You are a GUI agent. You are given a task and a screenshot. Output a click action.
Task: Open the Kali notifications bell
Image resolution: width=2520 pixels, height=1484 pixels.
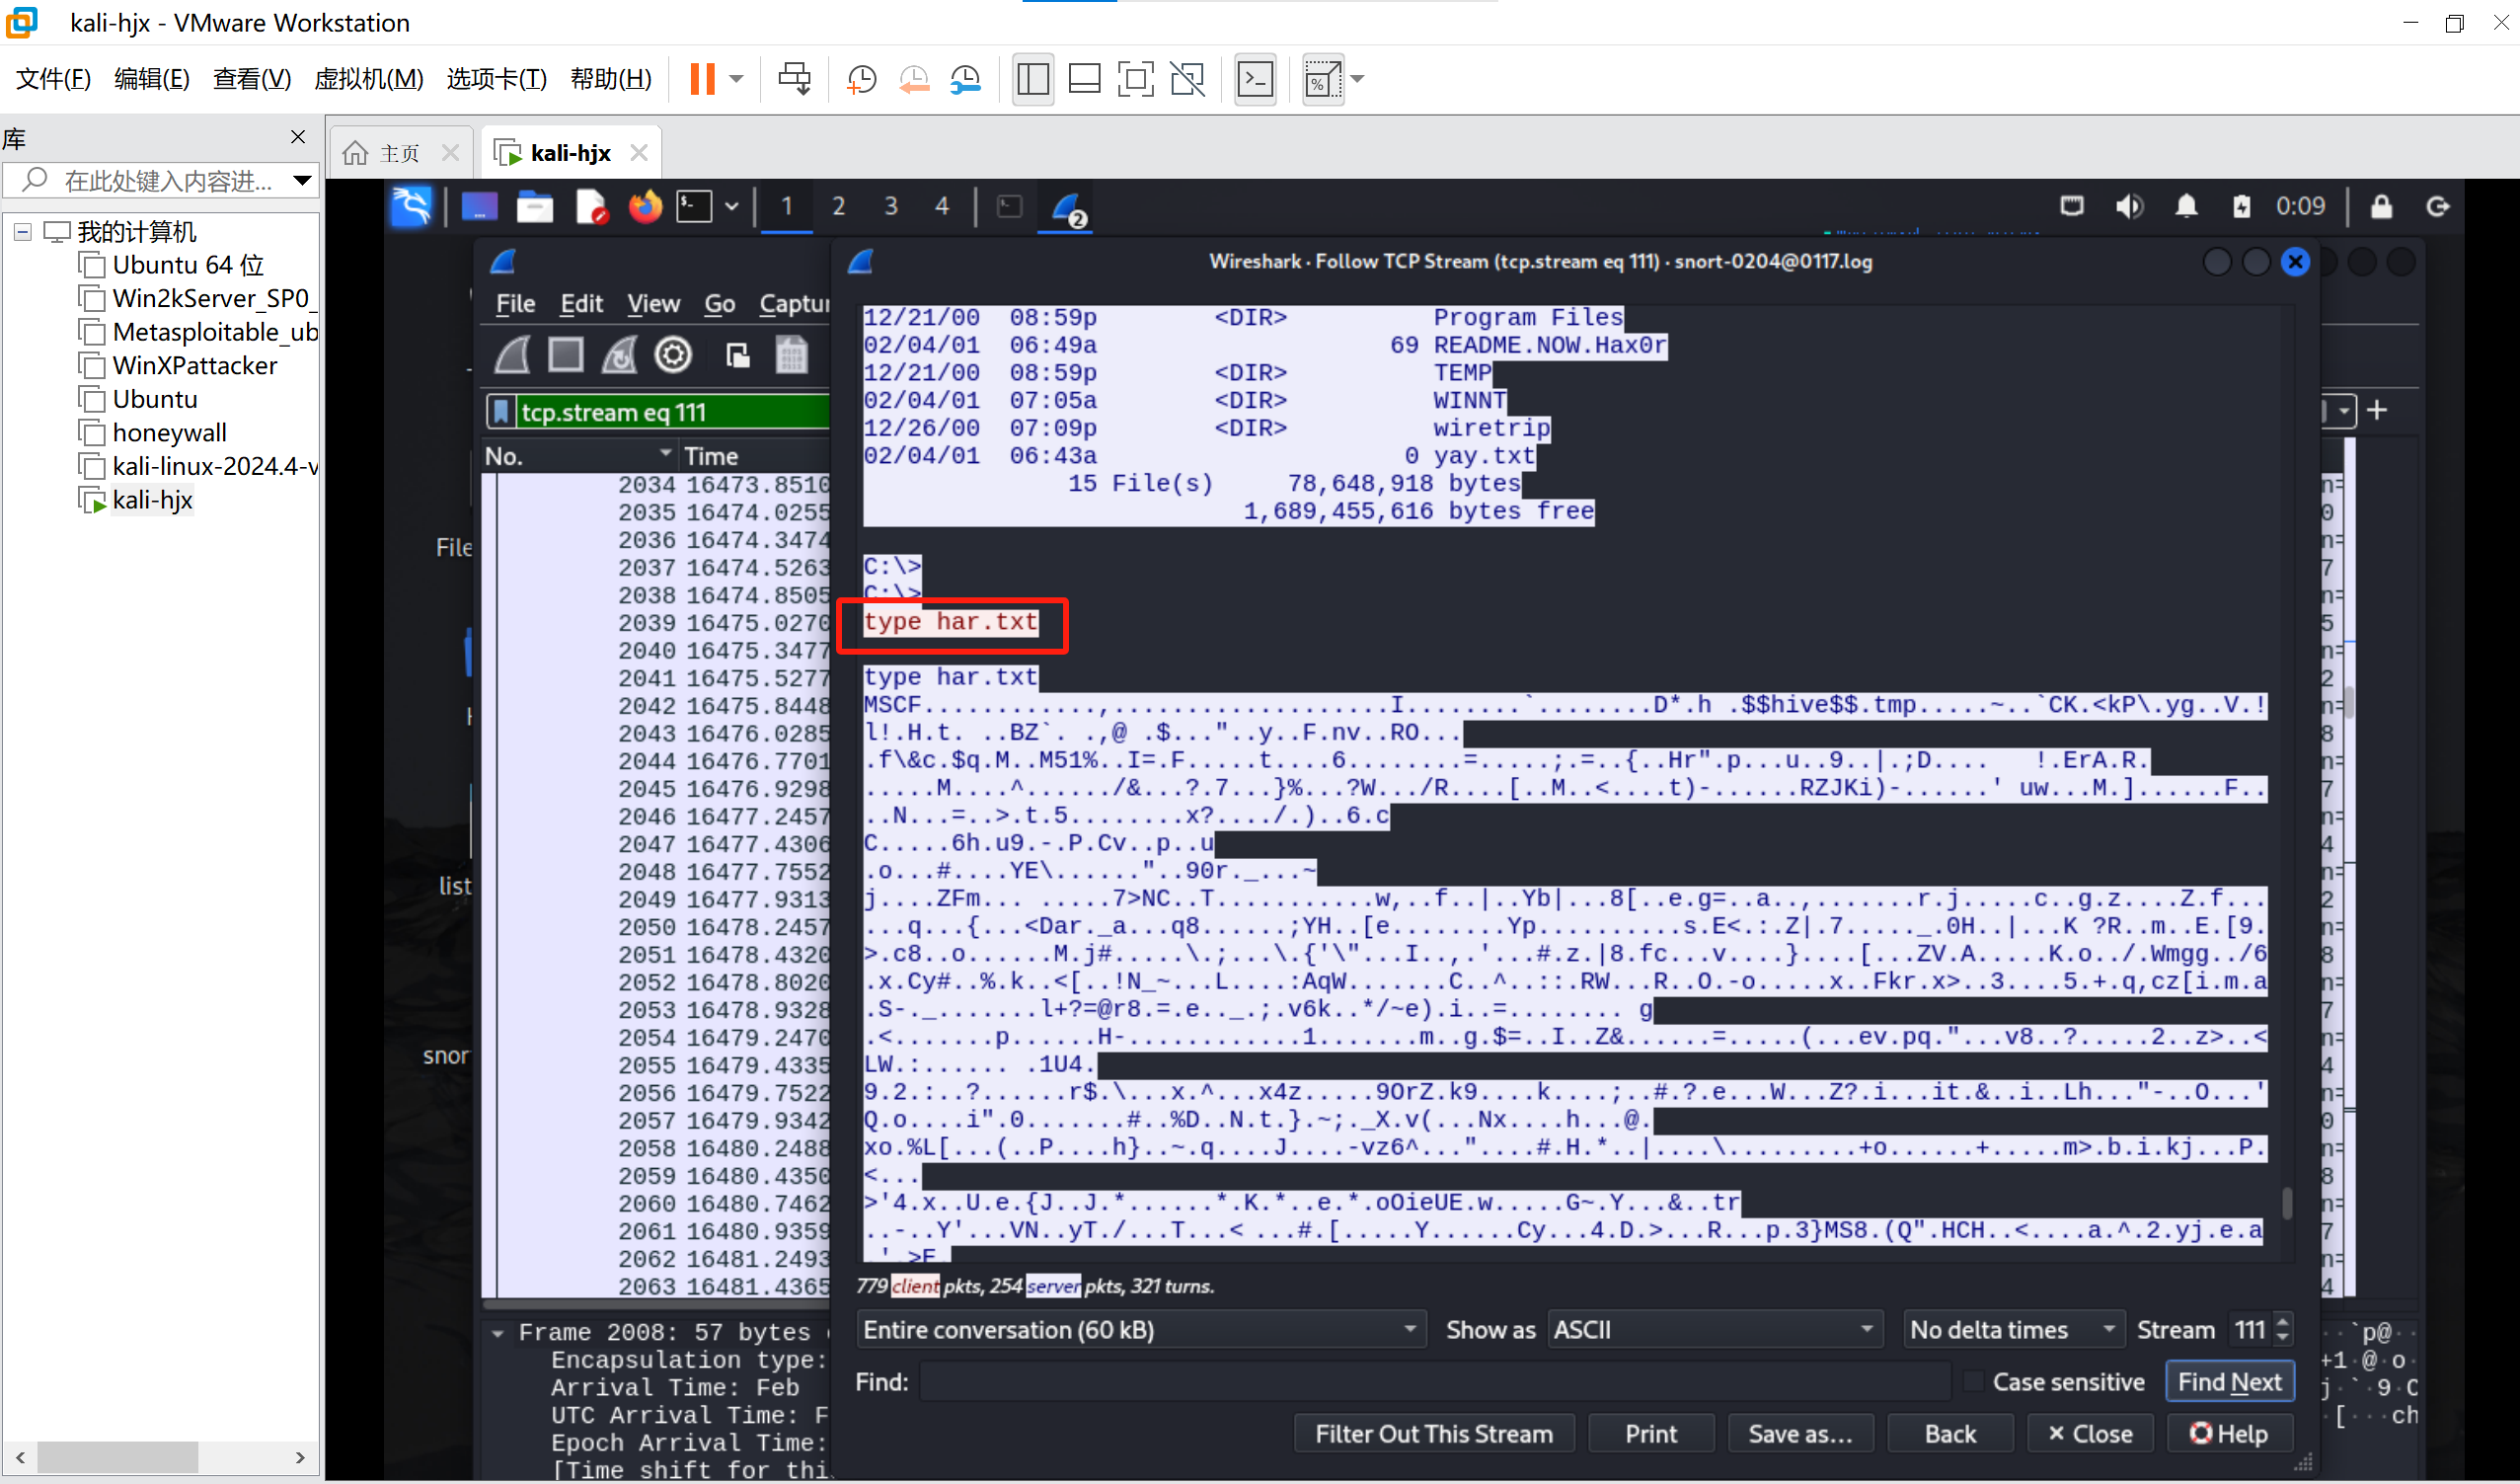[x=2186, y=207]
